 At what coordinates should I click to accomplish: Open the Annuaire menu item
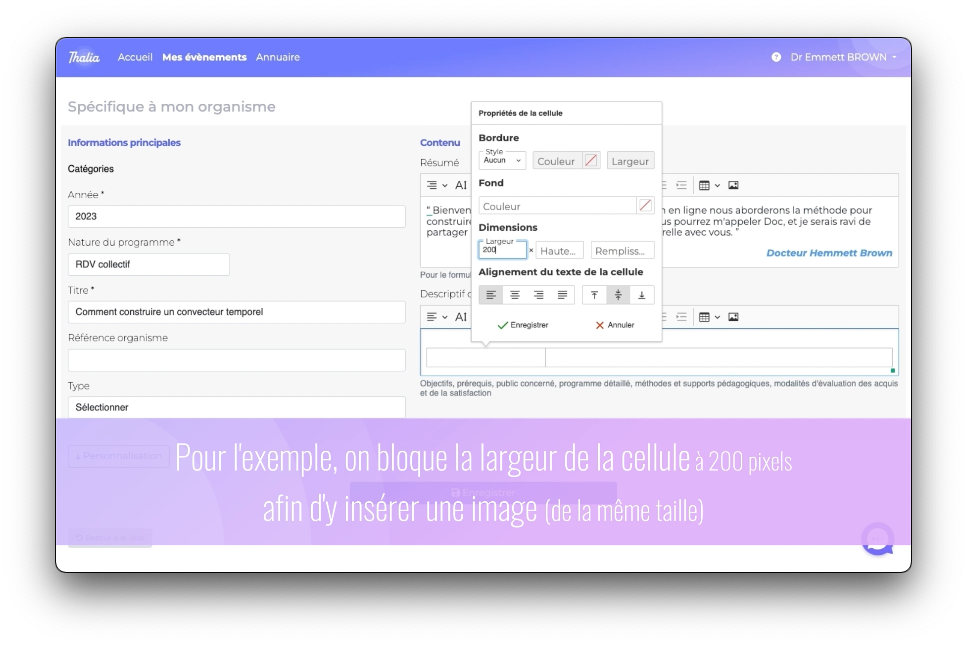click(278, 57)
